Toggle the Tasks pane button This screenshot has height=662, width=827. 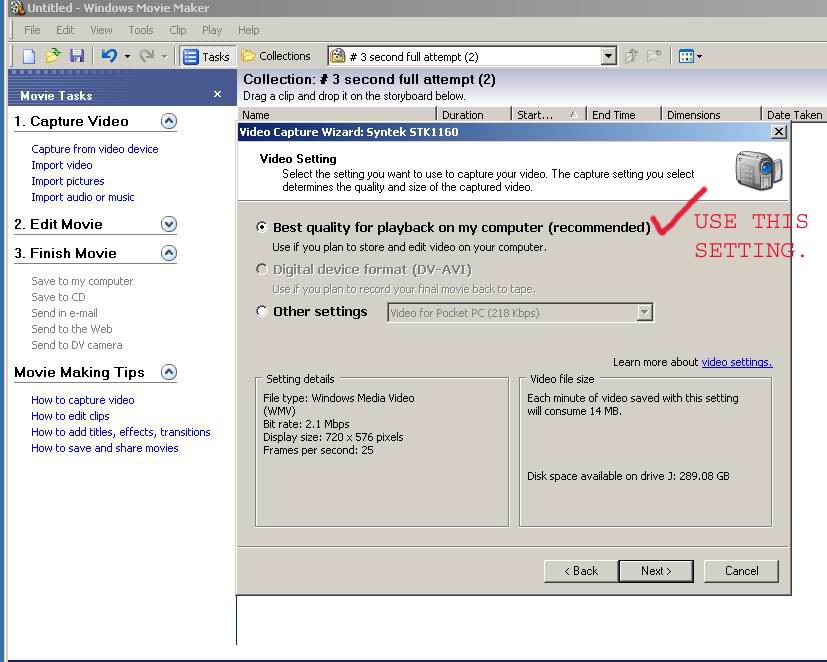pyautogui.click(x=206, y=56)
